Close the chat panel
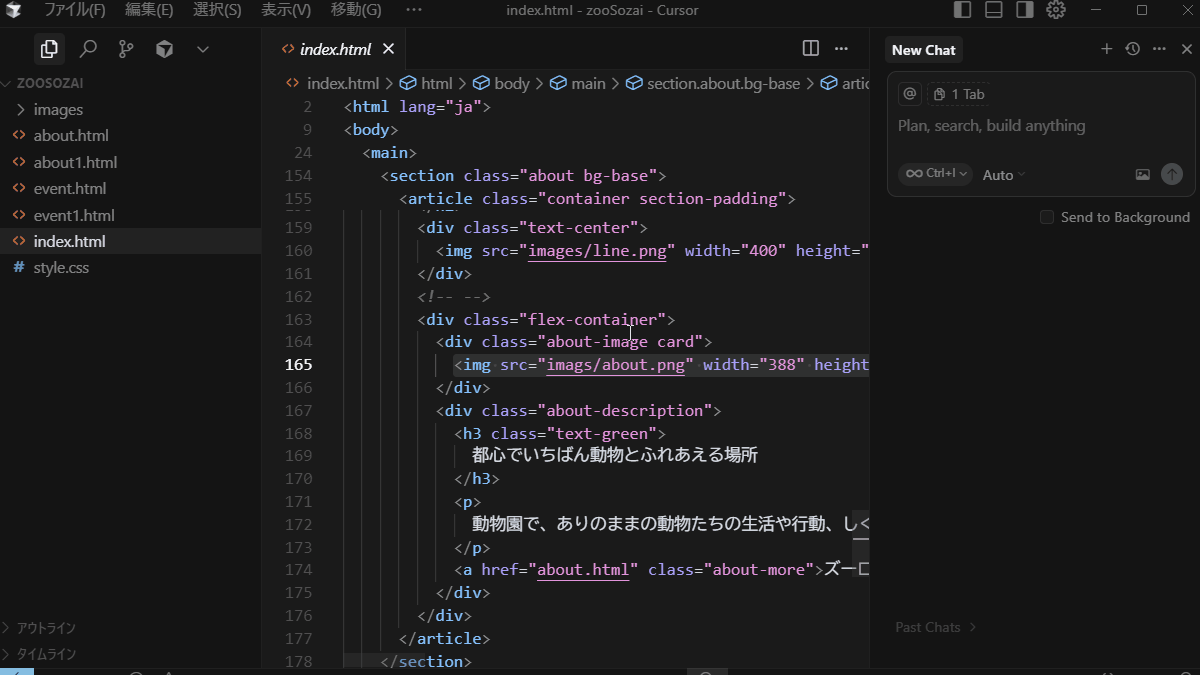This screenshot has width=1200, height=675. [1186, 49]
